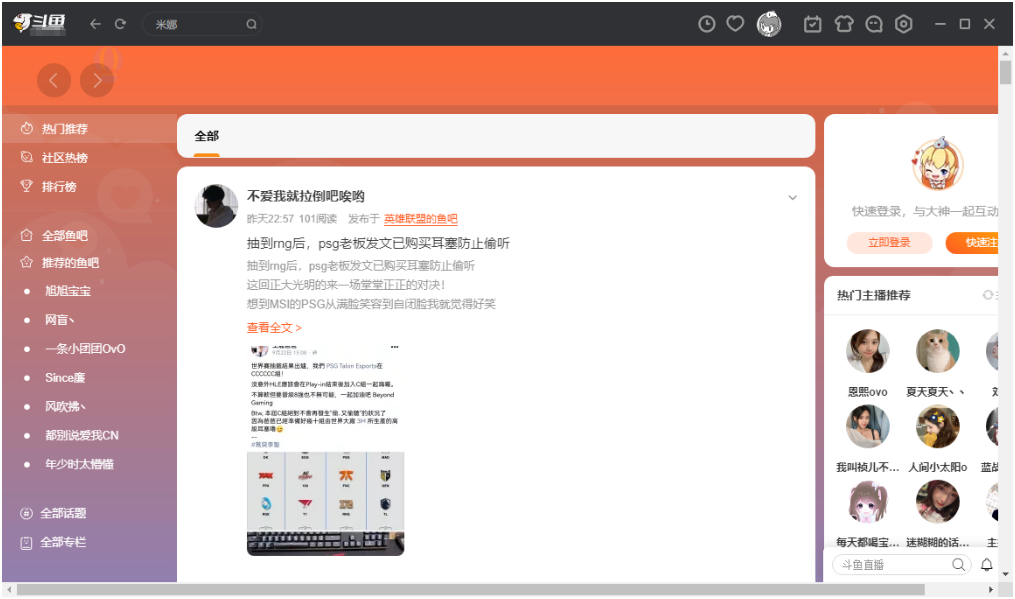This screenshot has width=1015, height=599.
Task: Open the 热门推荐 sidebar item
Action: click(89, 128)
